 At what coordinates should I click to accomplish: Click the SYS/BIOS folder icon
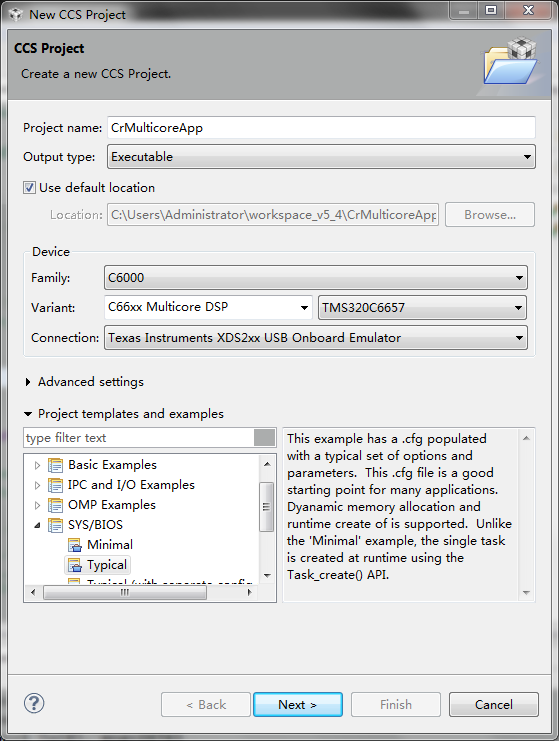pyautogui.click(x=55, y=525)
